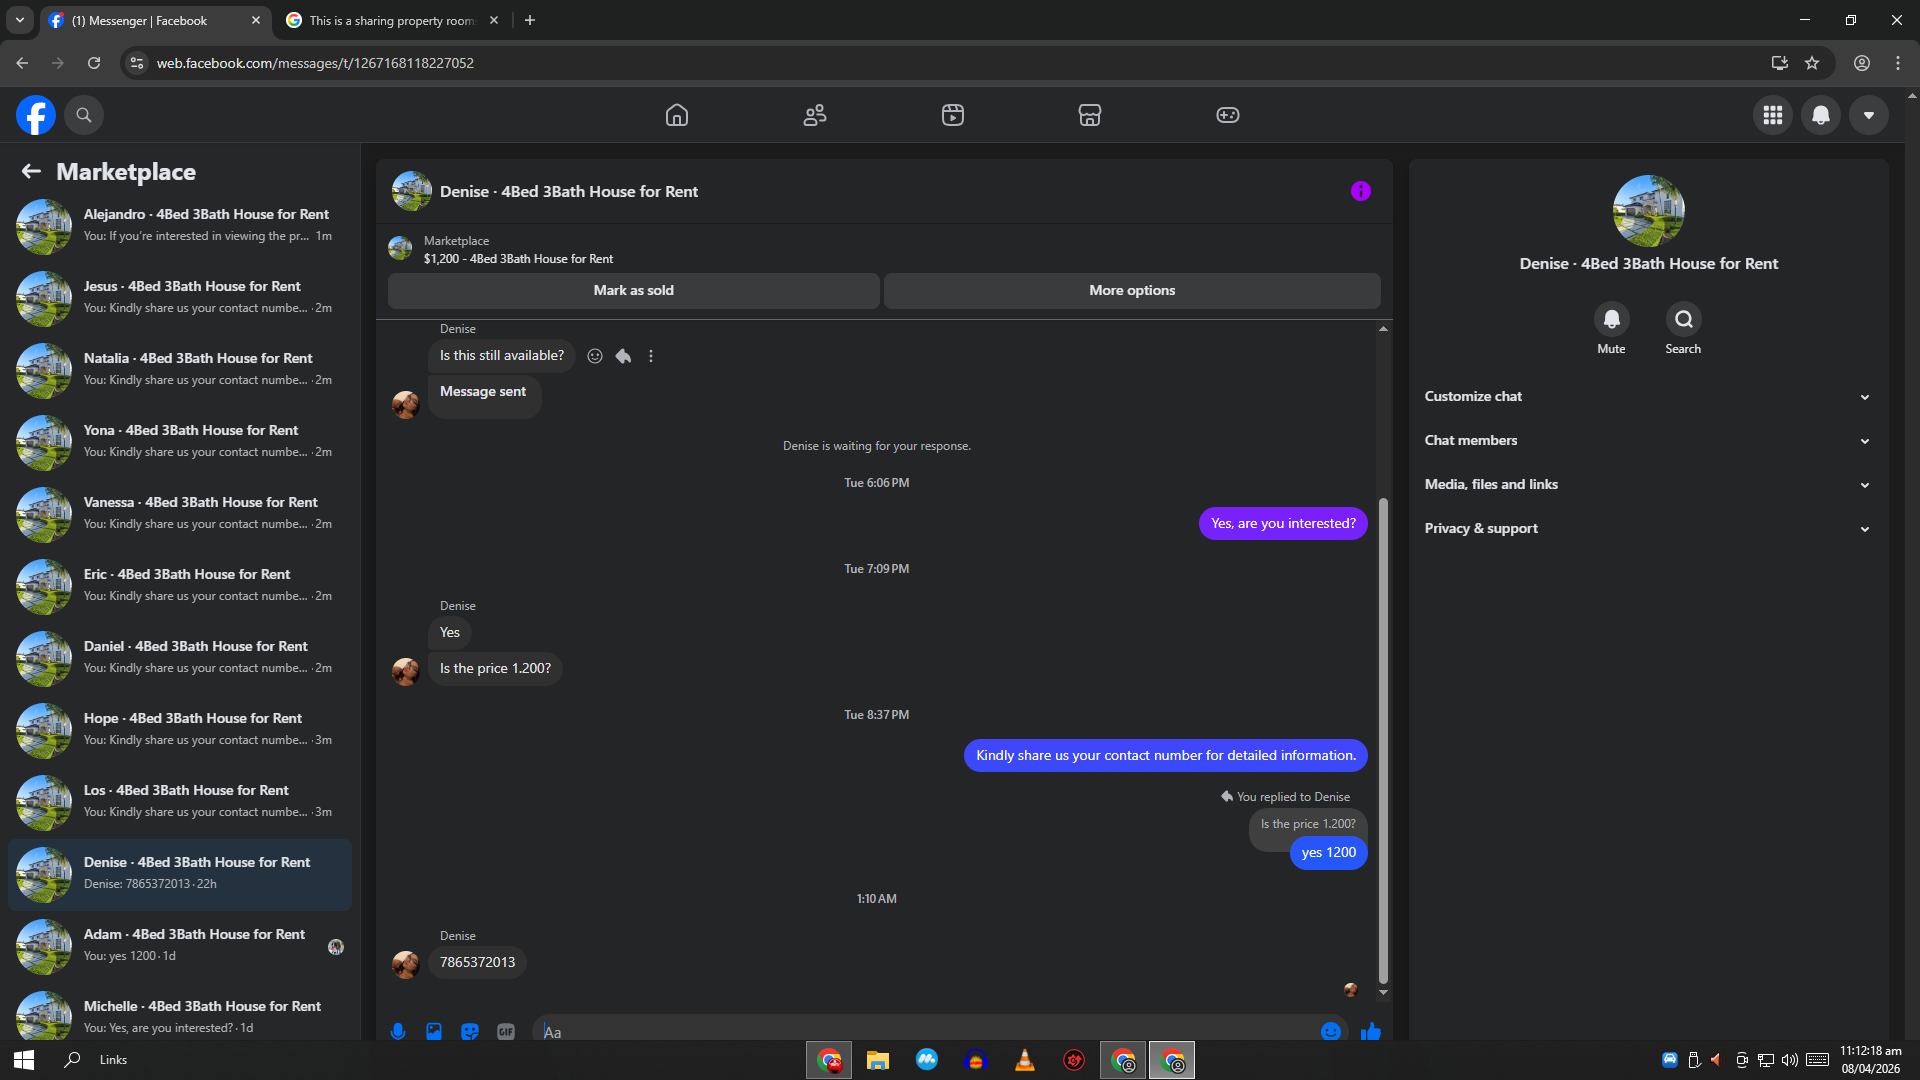Reply to "Is this still available?" message
The image size is (1920, 1080).
pyautogui.click(x=623, y=356)
